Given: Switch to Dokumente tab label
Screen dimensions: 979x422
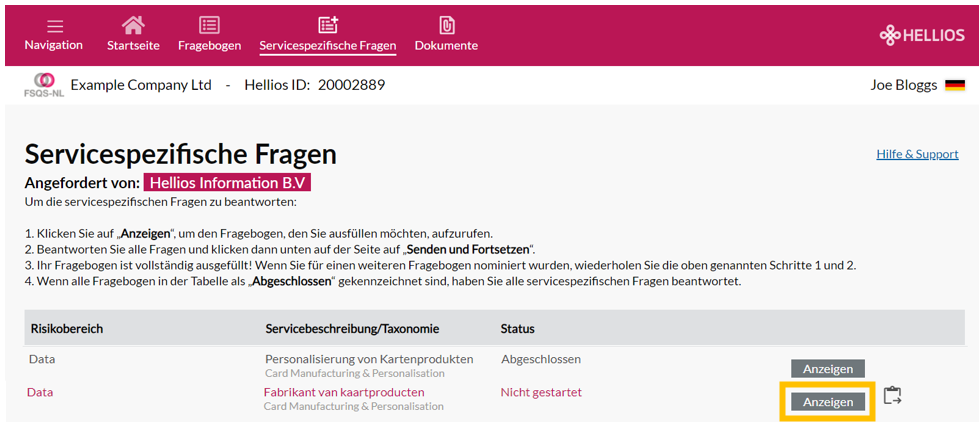Looking at the screenshot, I should click(446, 46).
